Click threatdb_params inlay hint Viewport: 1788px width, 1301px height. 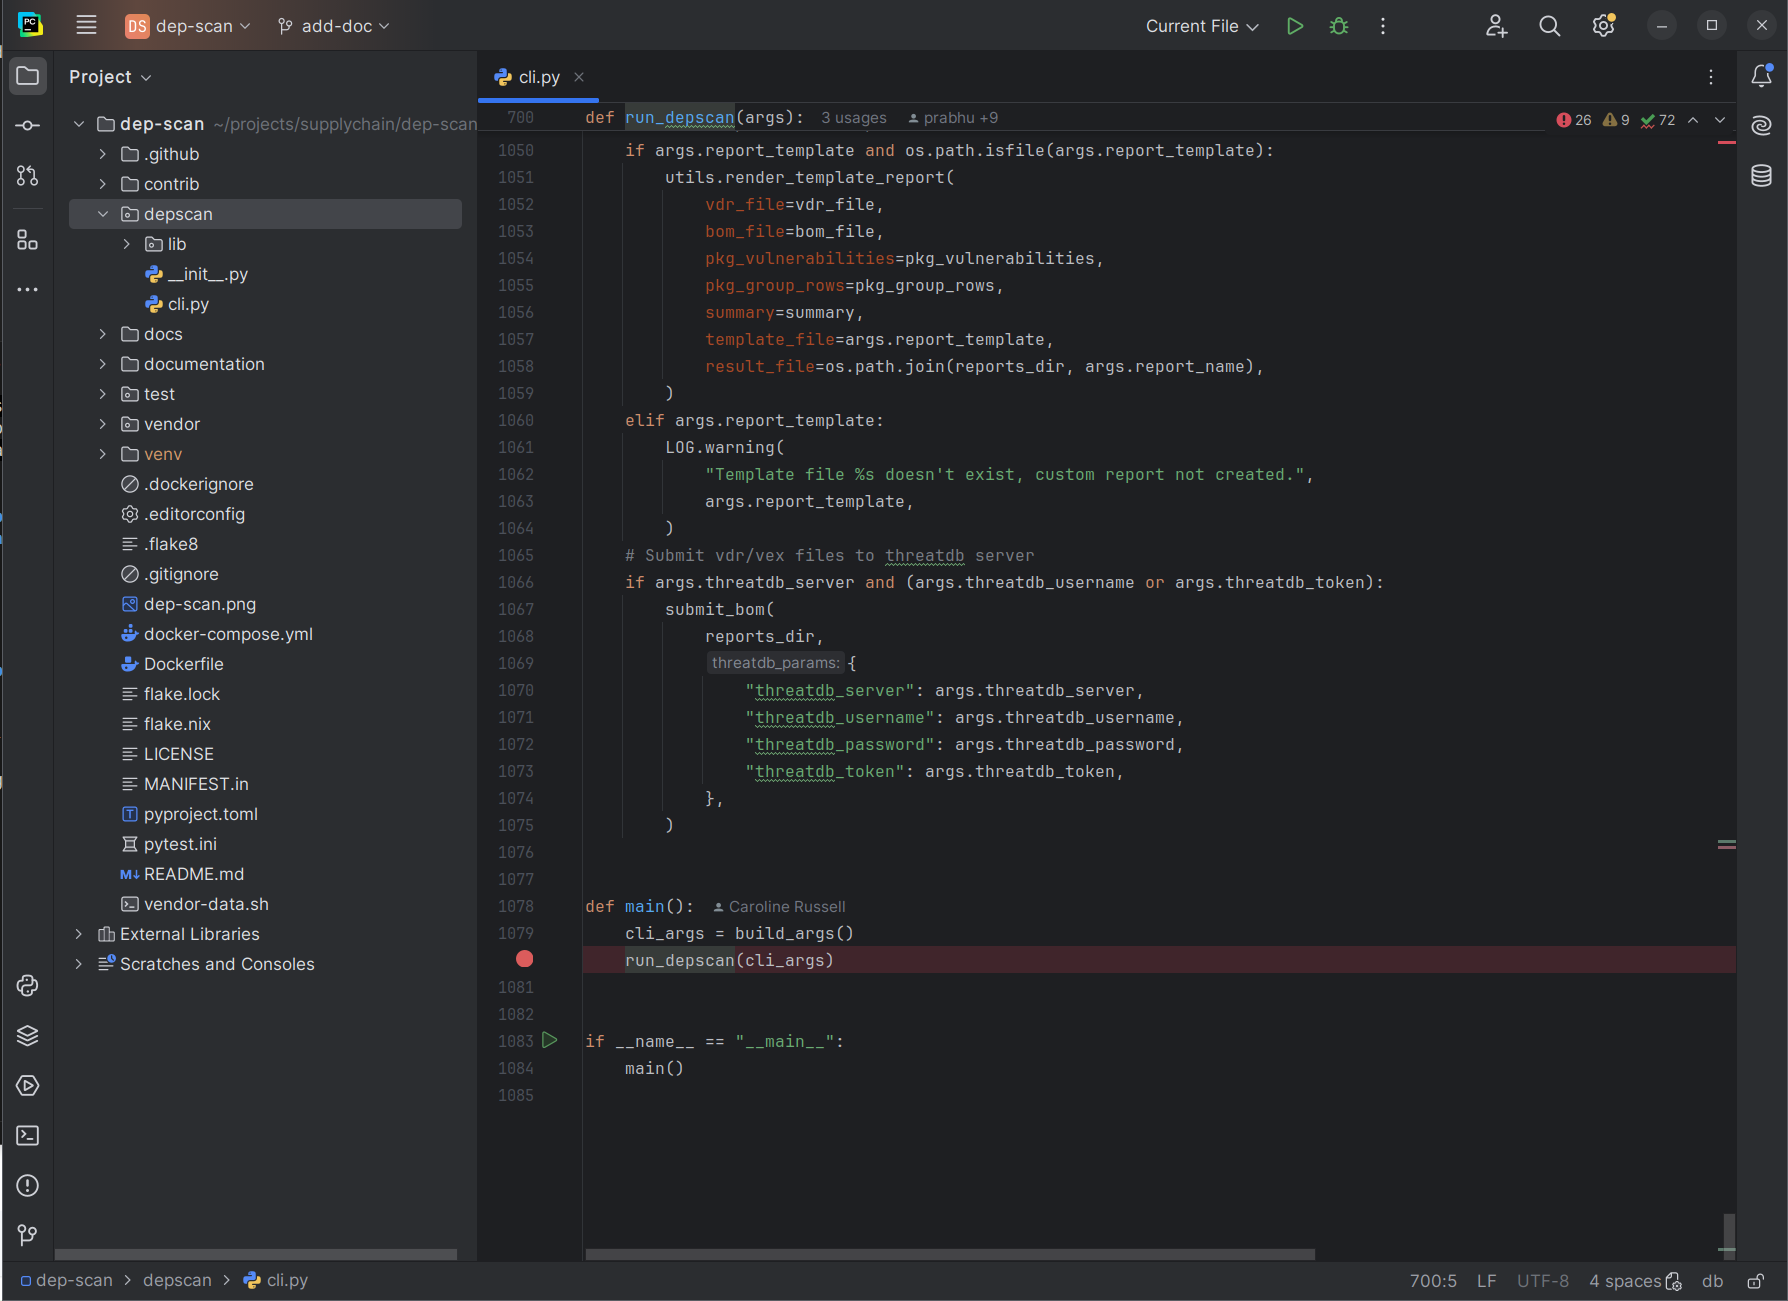tap(775, 663)
